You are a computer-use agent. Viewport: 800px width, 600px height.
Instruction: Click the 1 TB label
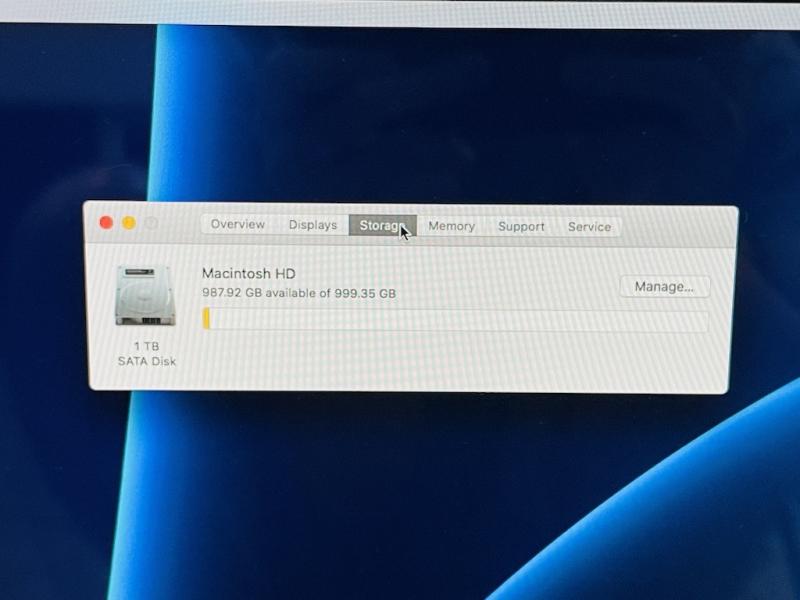click(146, 346)
